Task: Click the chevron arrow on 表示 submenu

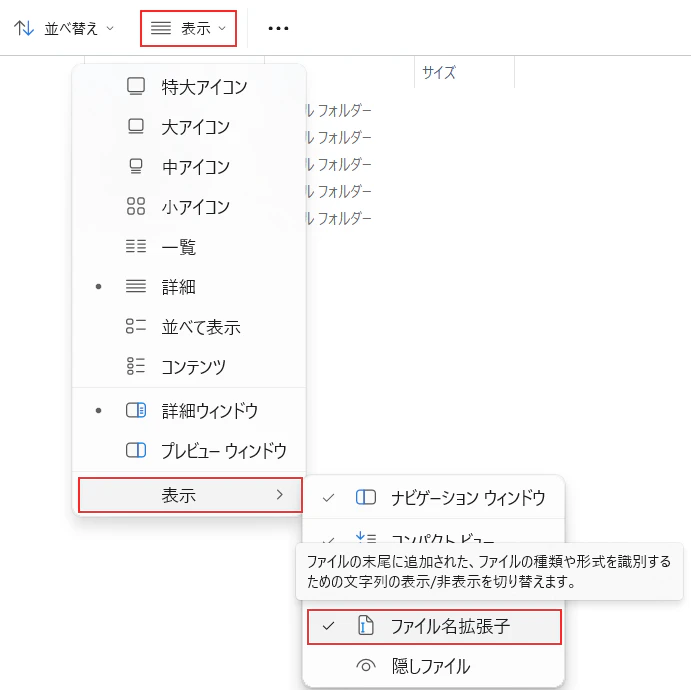Action: pos(279,495)
